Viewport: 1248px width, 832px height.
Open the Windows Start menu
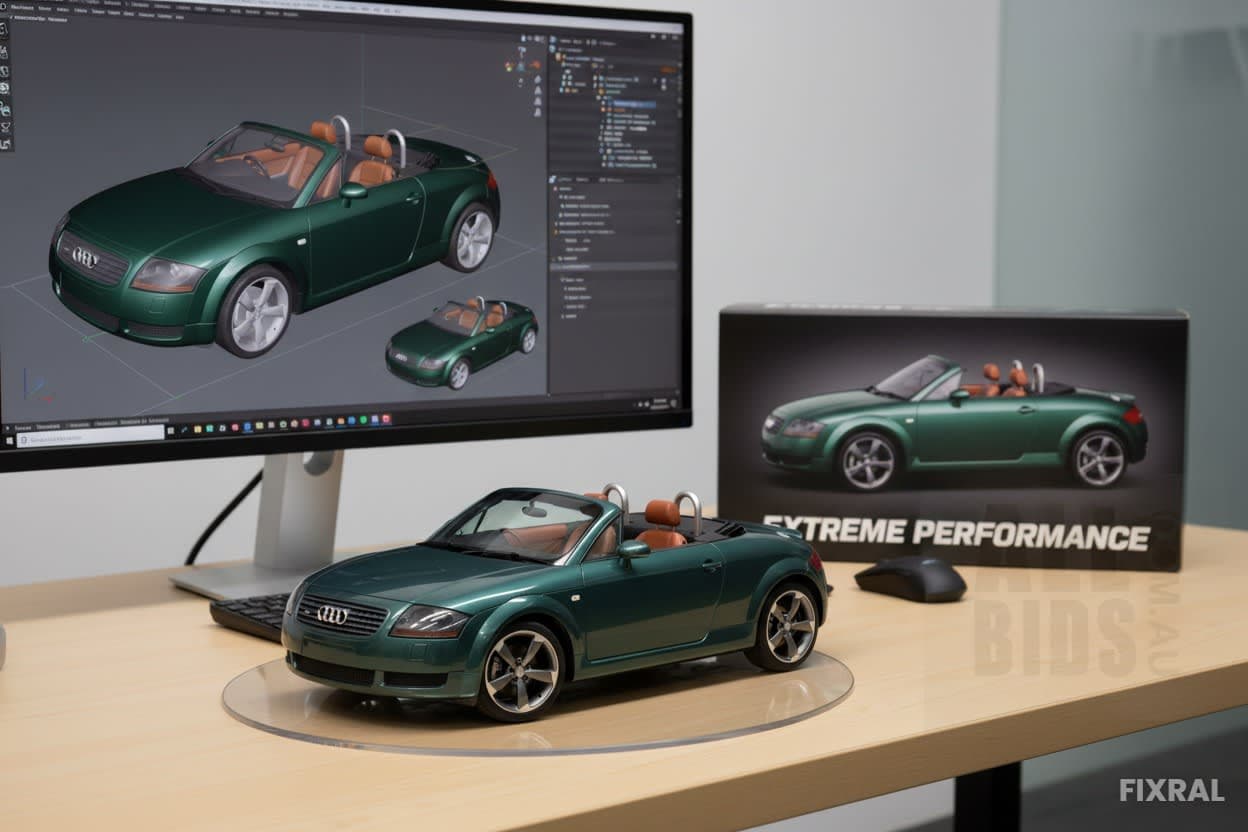point(8,440)
